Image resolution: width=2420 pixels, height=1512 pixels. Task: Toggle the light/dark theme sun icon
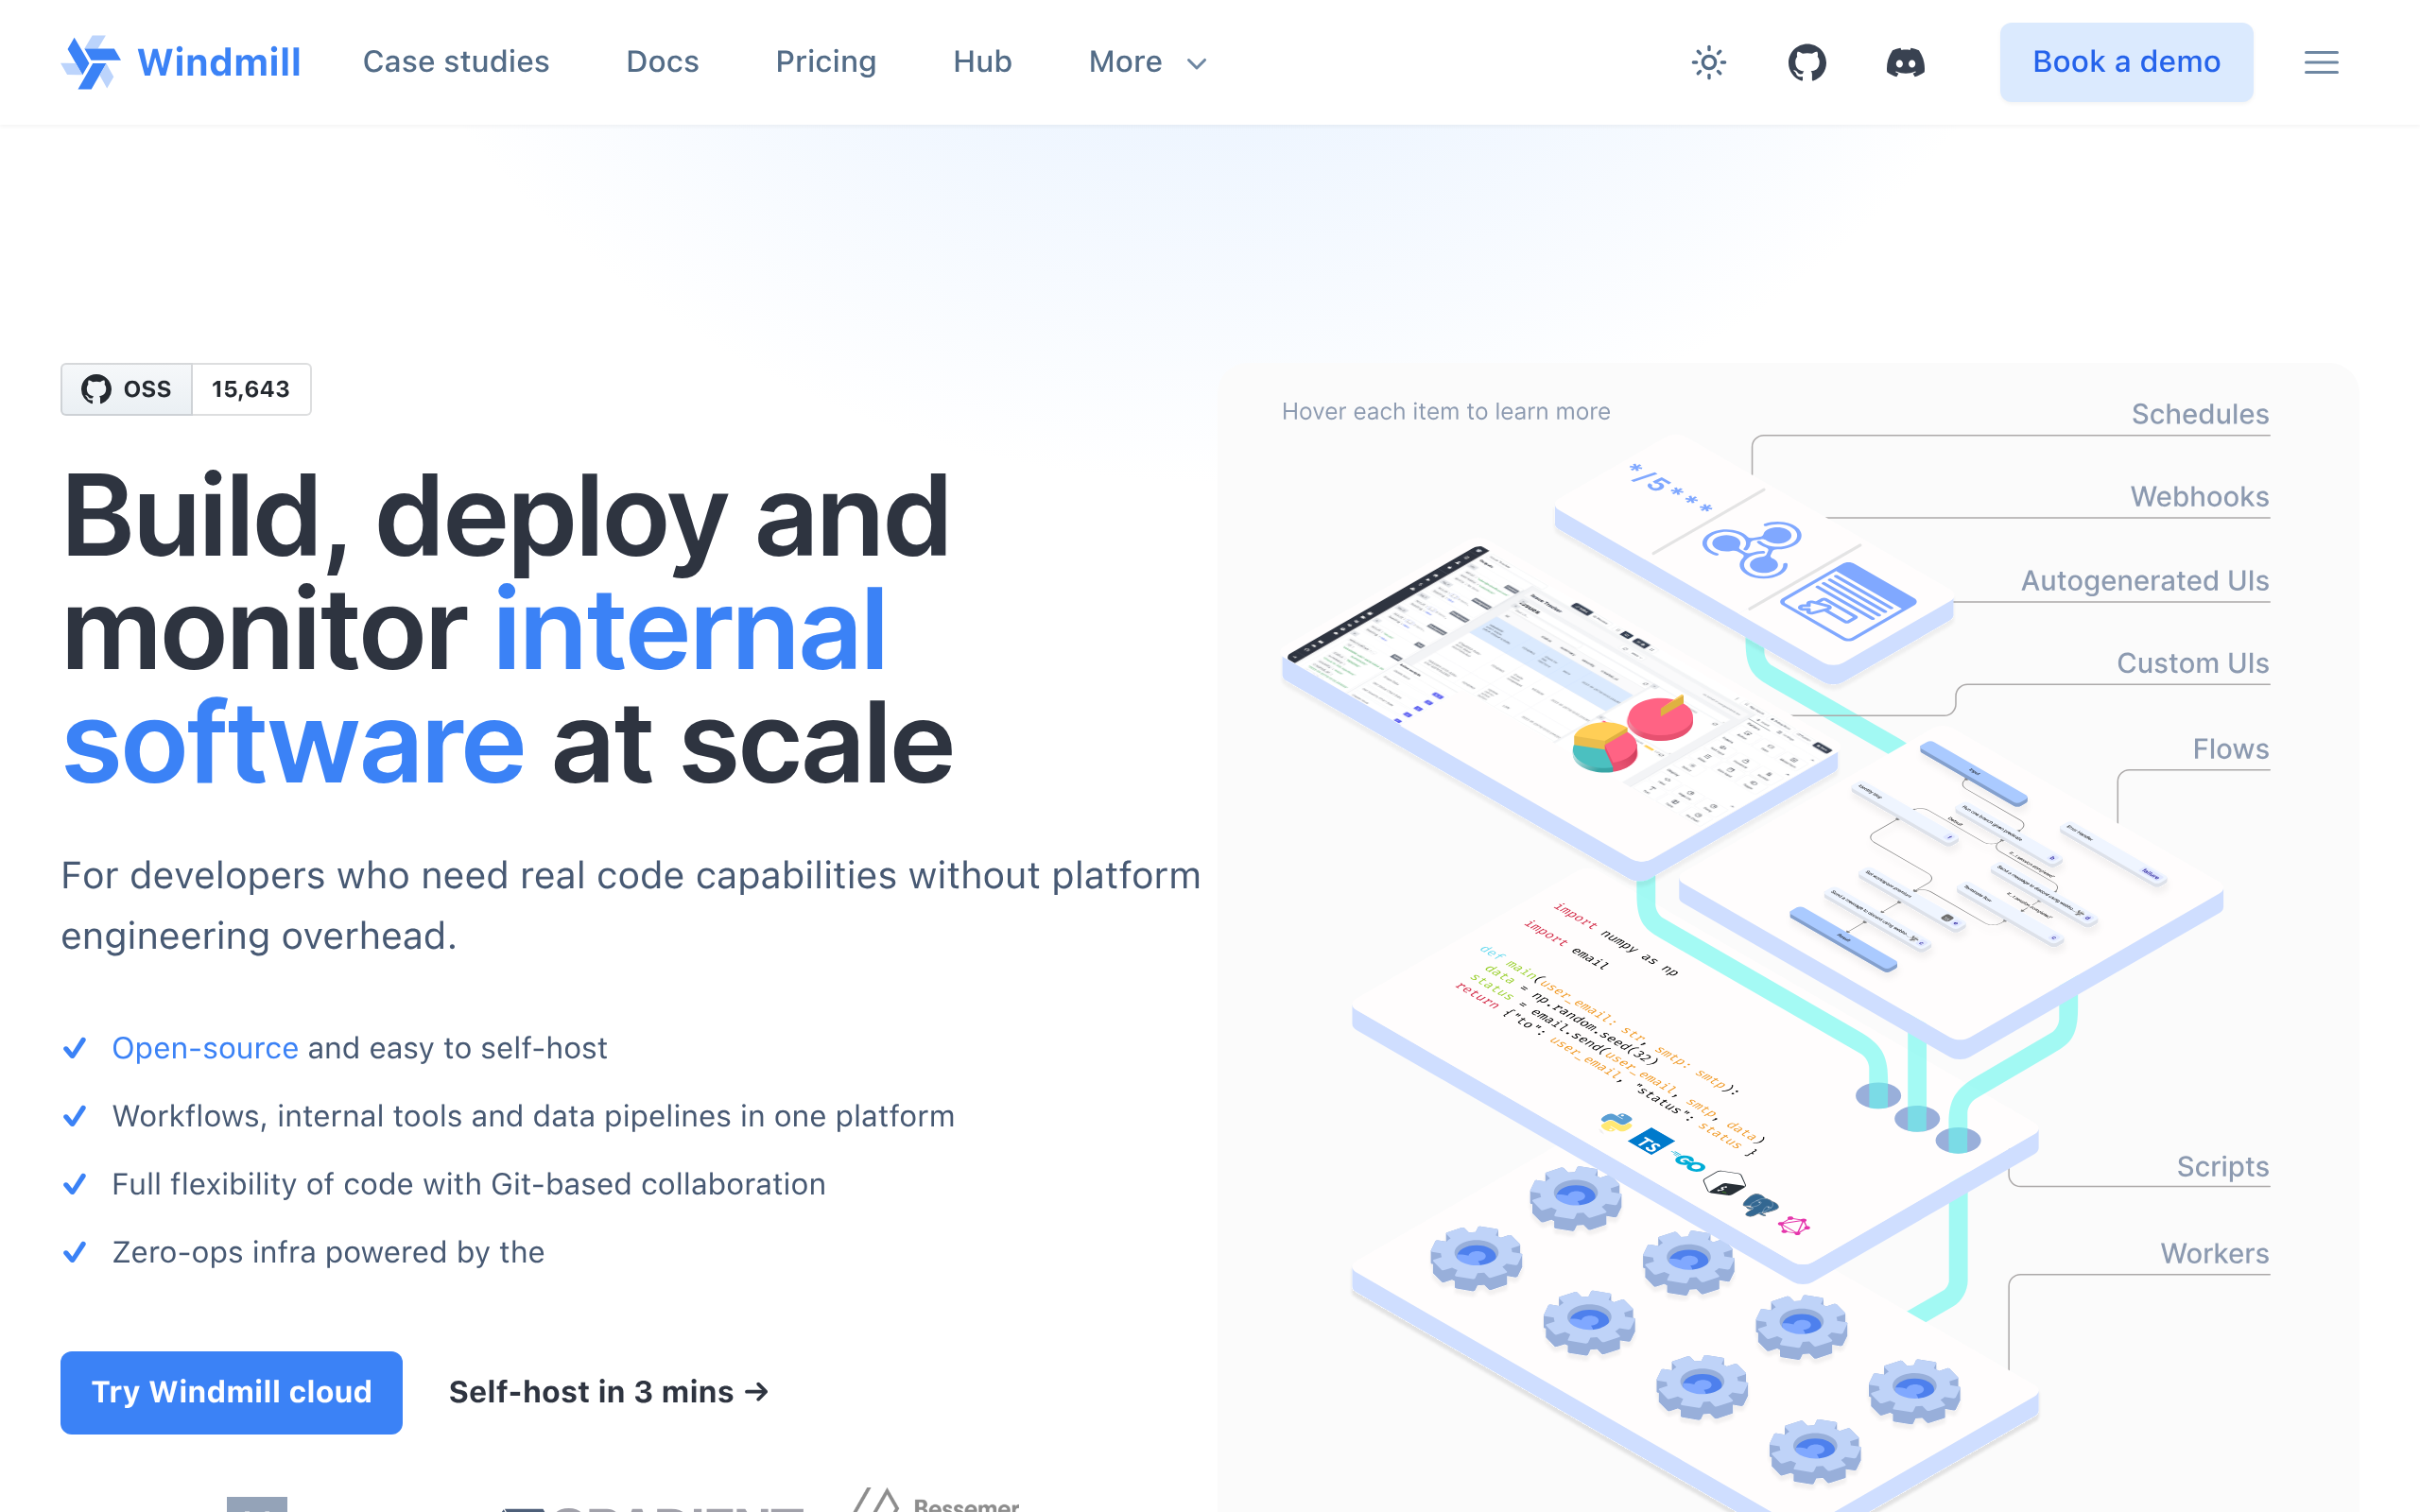tap(1708, 62)
